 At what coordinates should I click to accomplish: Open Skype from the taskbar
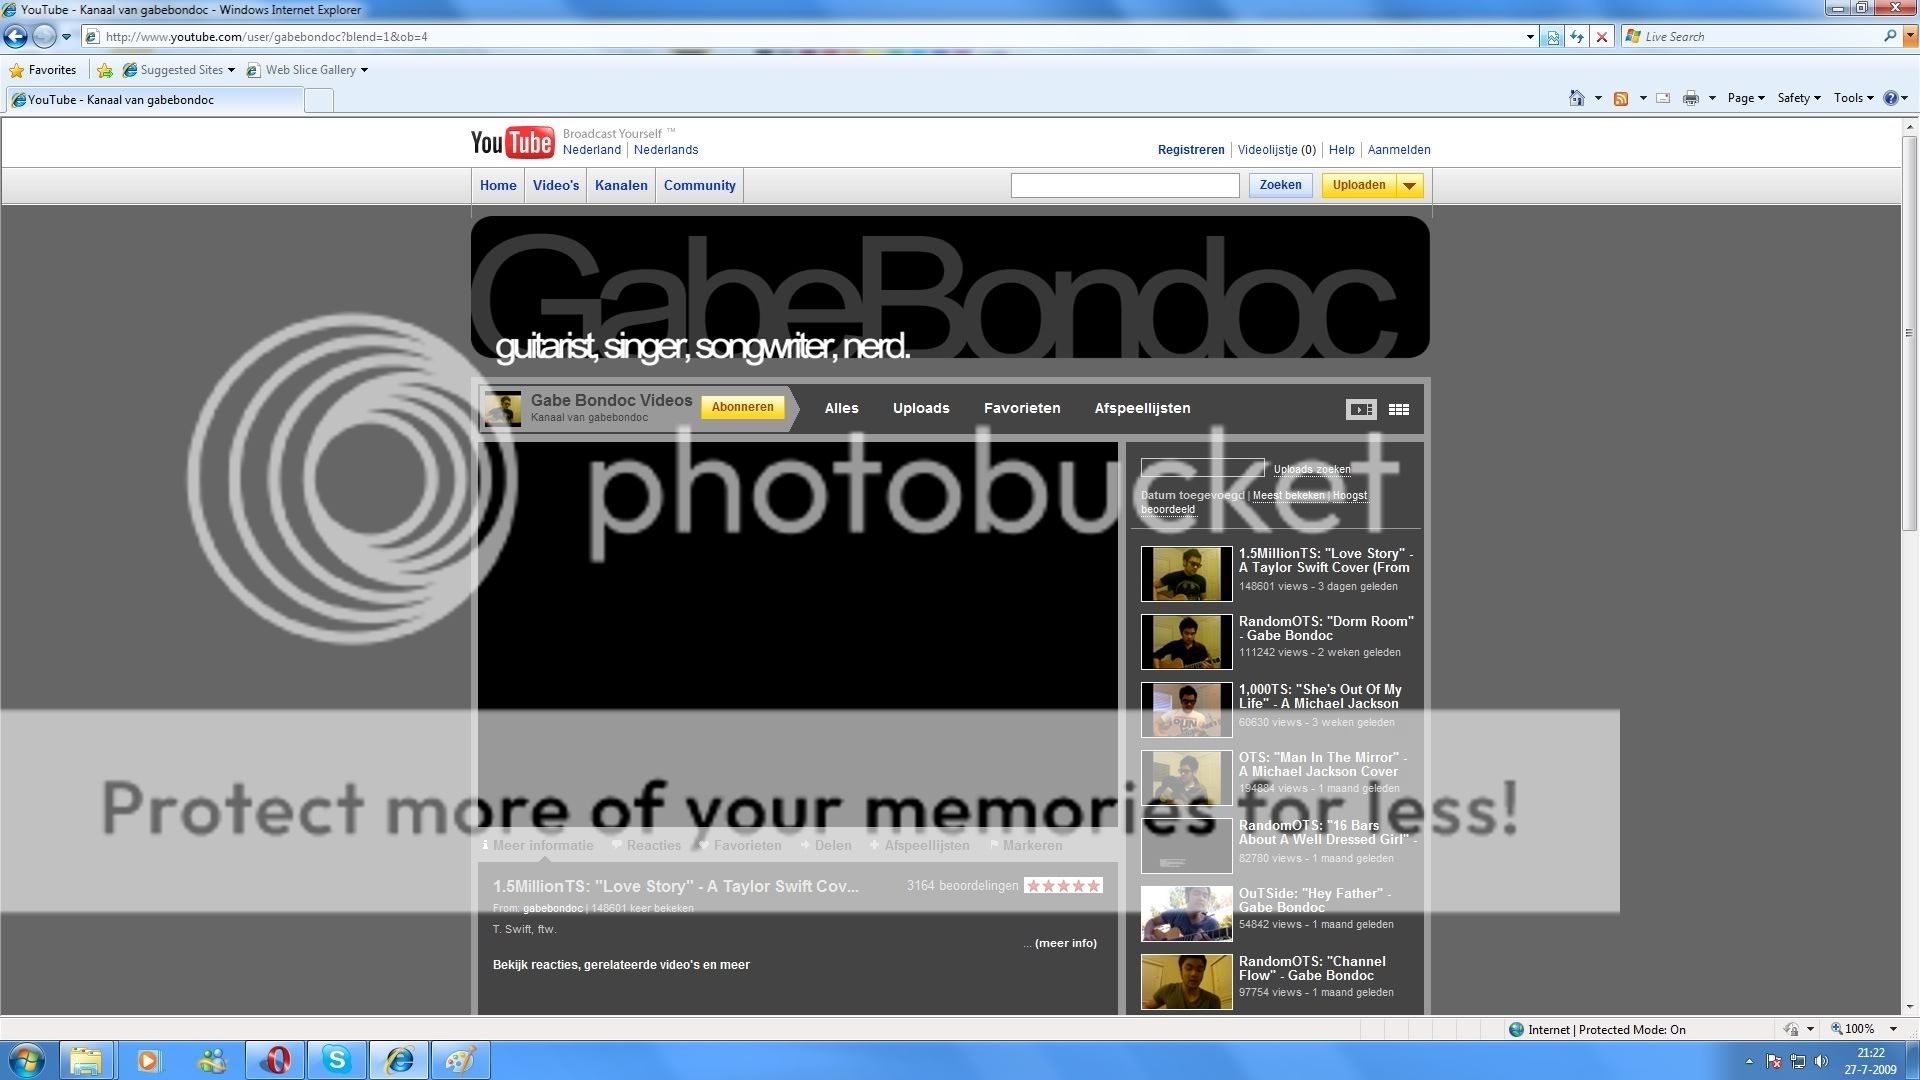pos(337,1060)
